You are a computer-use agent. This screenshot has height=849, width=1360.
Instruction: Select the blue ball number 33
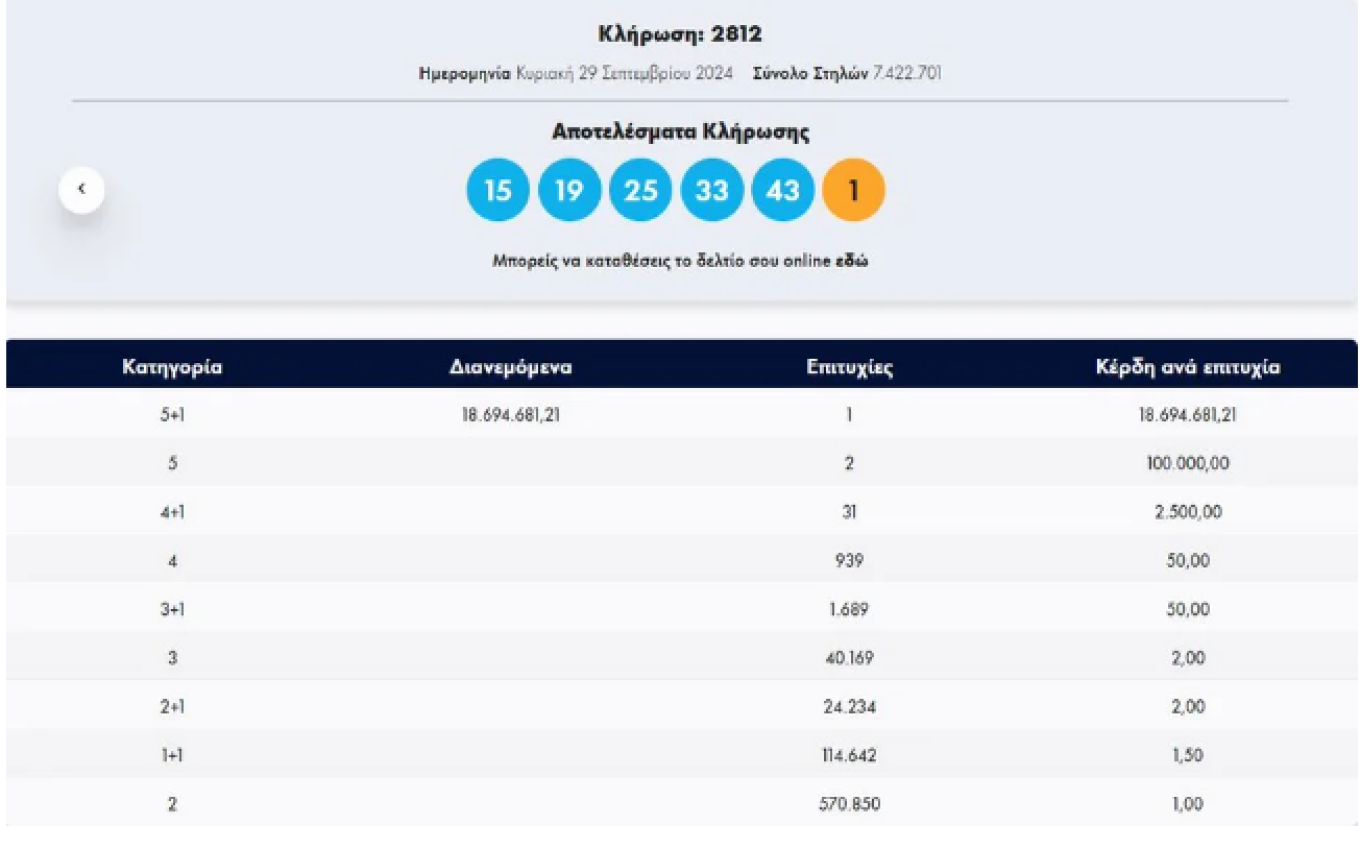711,190
